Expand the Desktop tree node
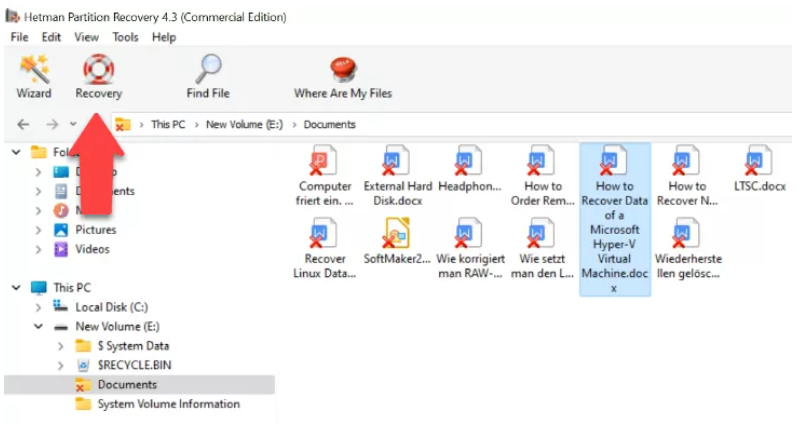807x442 pixels. 38,172
